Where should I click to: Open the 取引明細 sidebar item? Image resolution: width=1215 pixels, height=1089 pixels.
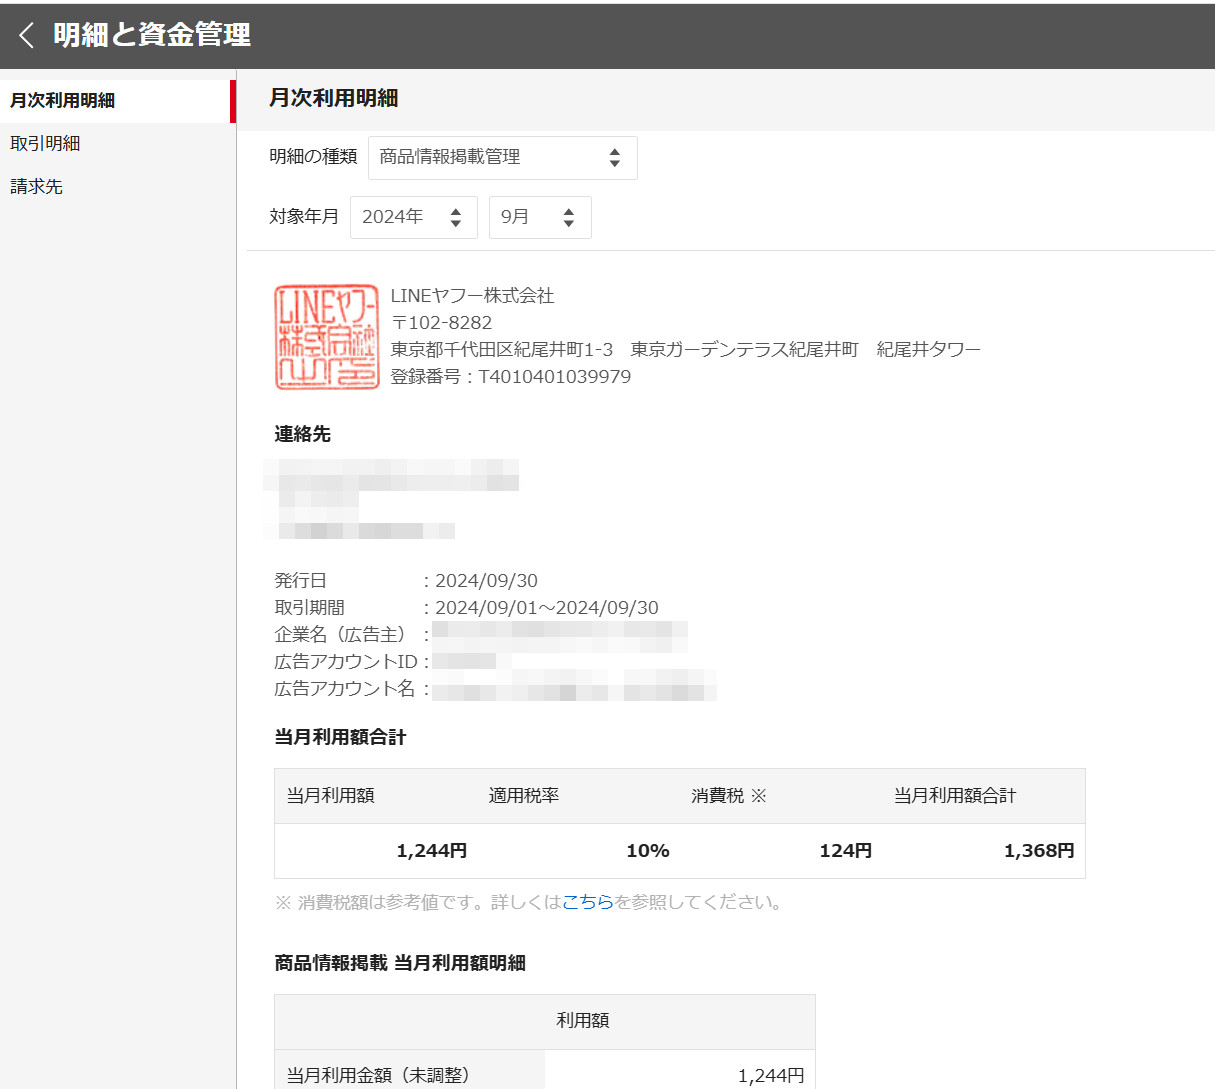point(45,144)
